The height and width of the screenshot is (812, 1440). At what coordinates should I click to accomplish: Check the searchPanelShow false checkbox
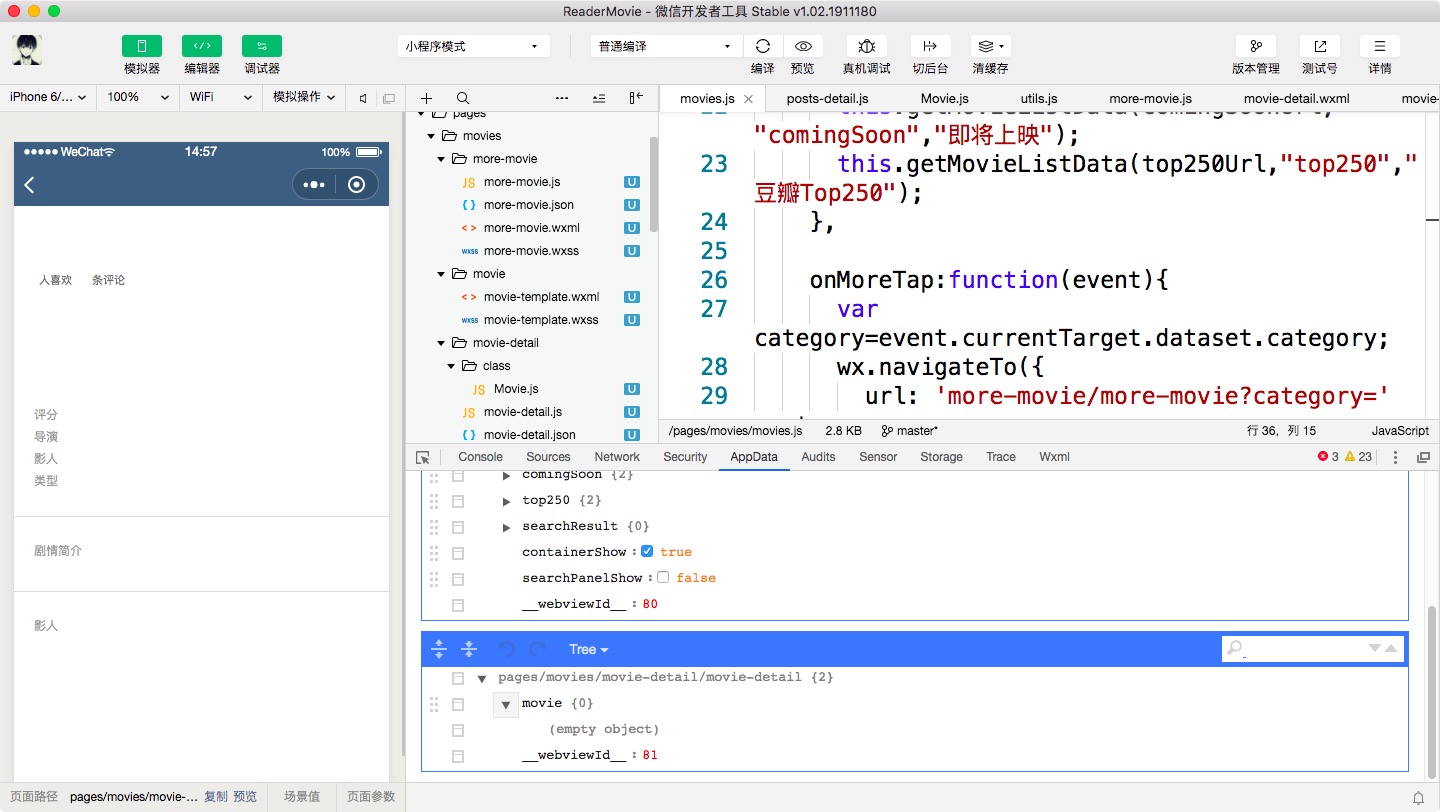coord(663,577)
